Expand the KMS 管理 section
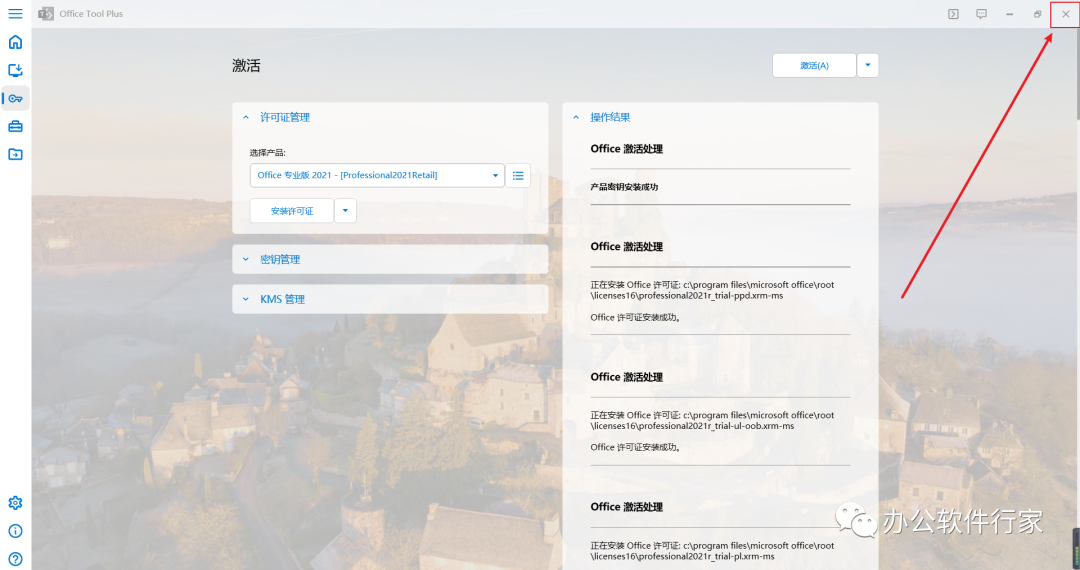 (x=390, y=299)
